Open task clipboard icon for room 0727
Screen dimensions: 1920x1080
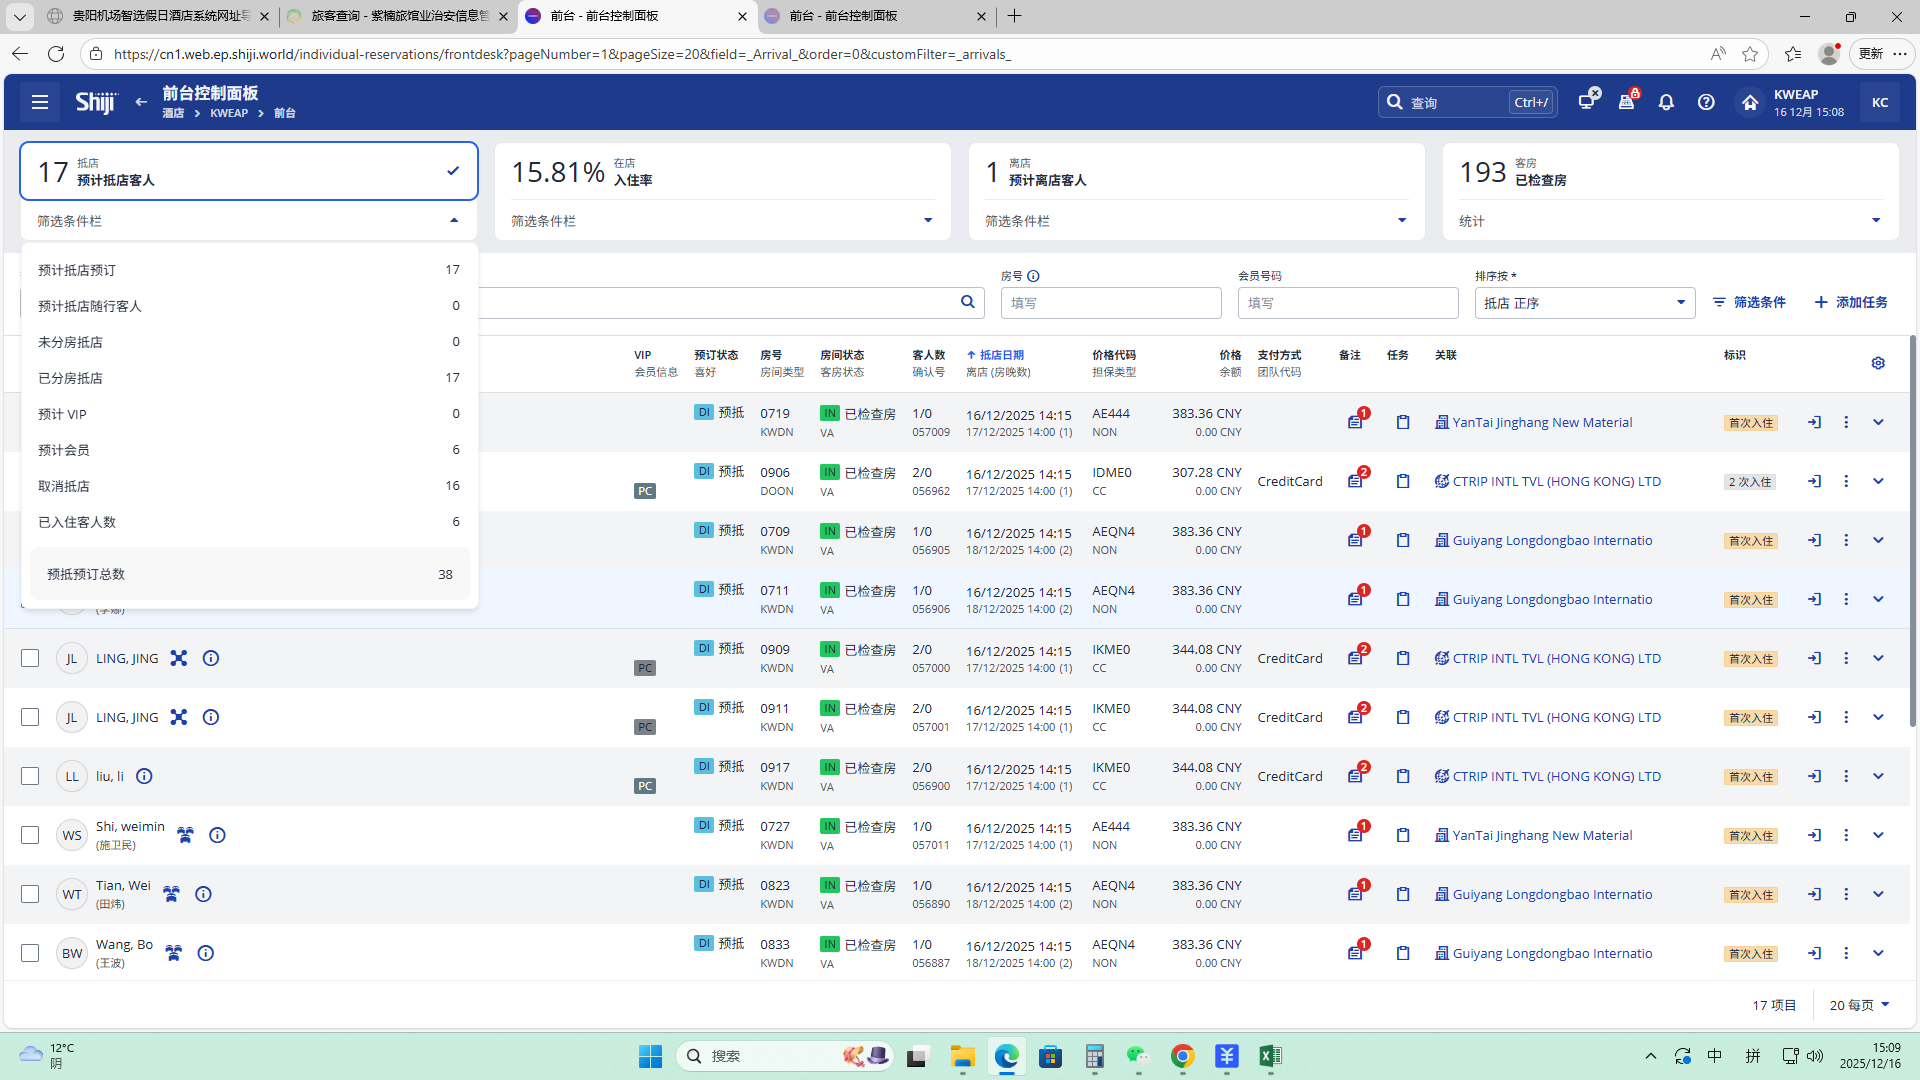(x=1403, y=835)
